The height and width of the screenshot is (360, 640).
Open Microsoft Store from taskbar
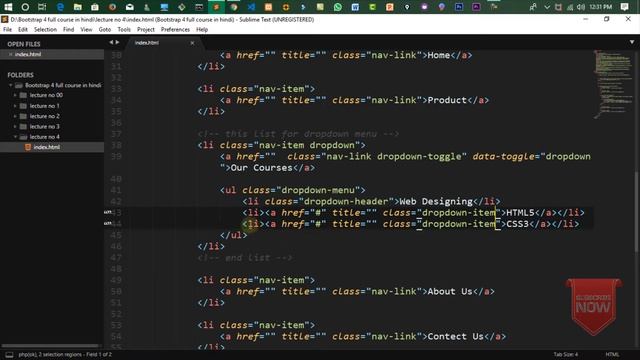pos(95,7)
